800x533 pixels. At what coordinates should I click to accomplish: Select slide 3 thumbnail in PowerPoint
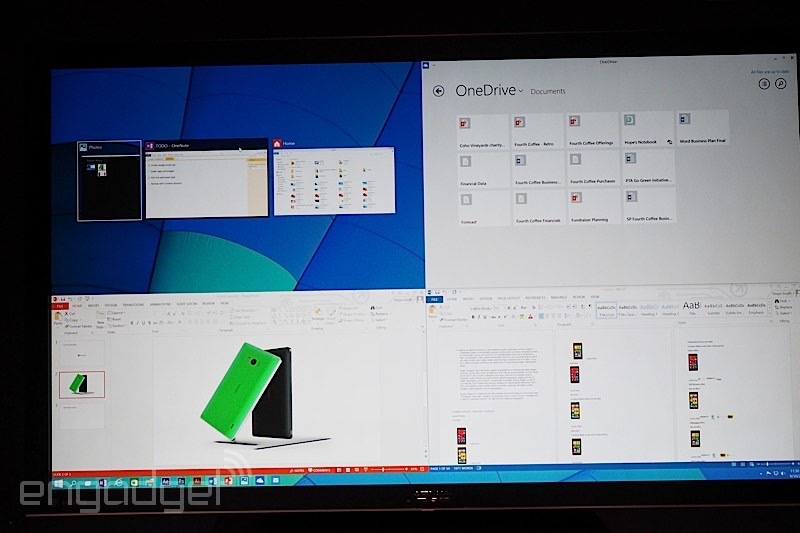[x=82, y=416]
